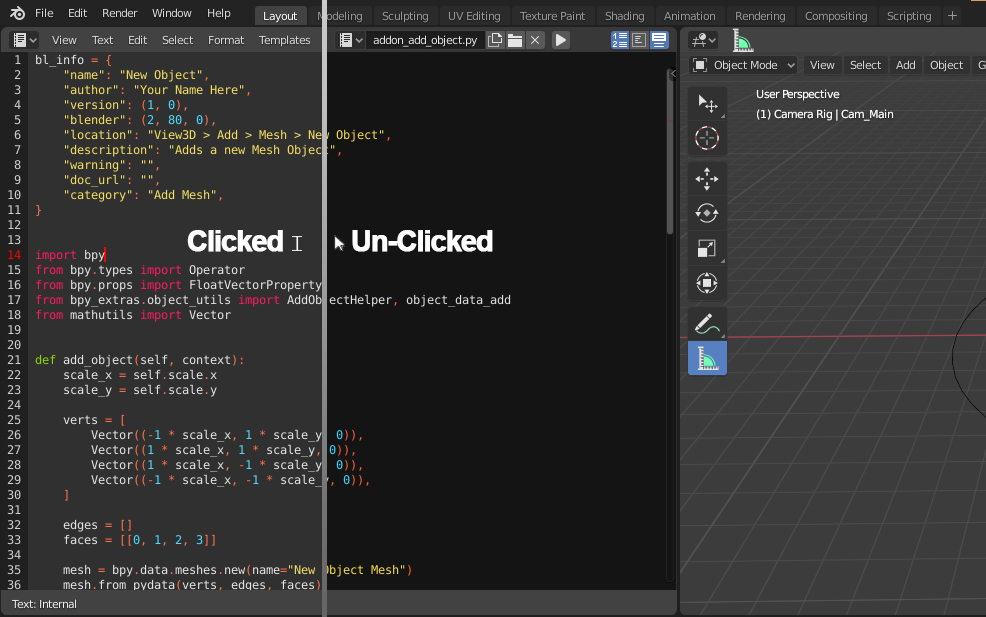The width and height of the screenshot is (986, 617).
Task: Click line number 14 in the gutter
Action: 14,255
